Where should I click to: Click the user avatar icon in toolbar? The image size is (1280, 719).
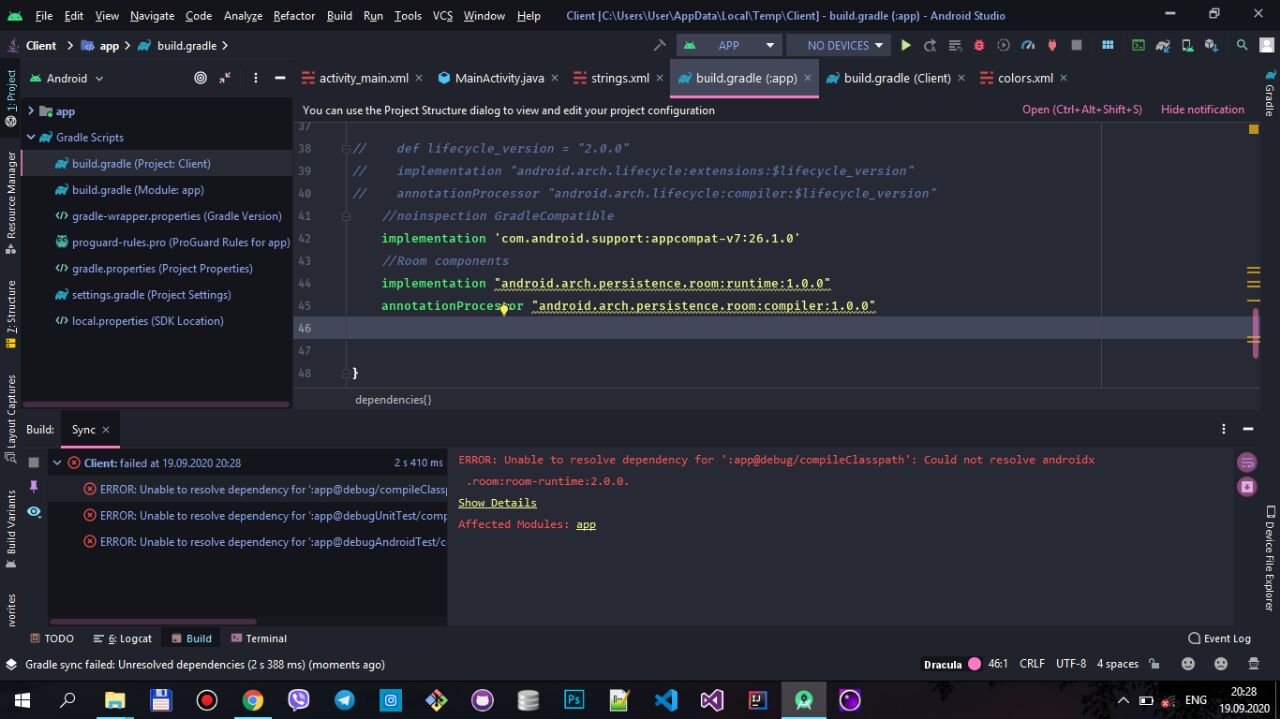(1266, 45)
